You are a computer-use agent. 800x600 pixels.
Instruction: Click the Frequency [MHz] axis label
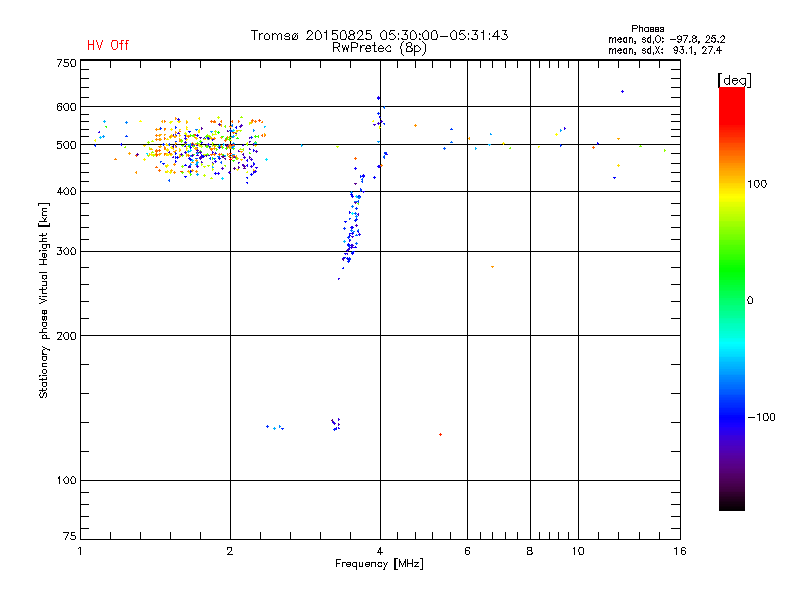click(378, 565)
